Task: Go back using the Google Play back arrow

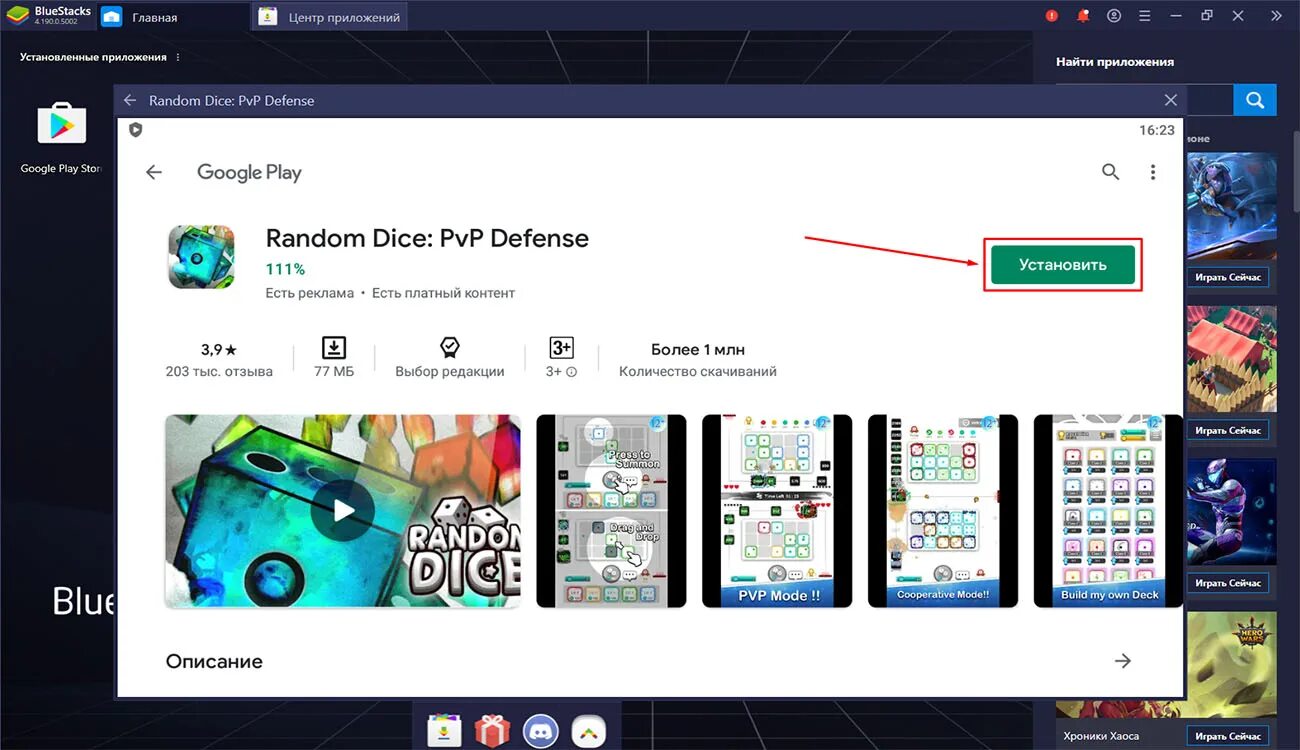Action: (x=154, y=172)
